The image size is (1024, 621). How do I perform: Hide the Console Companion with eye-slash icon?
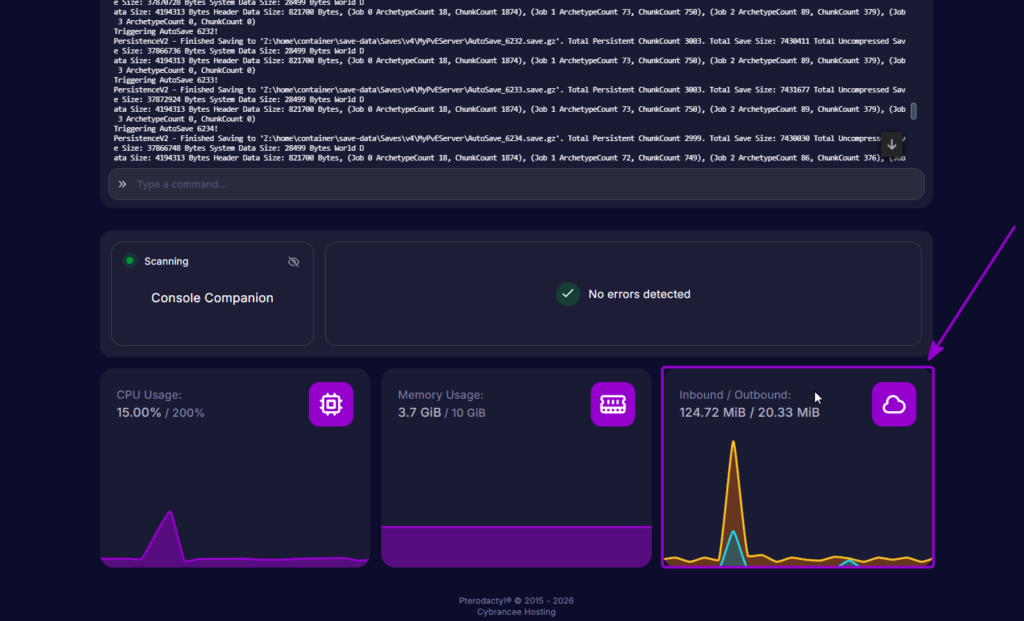tap(294, 262)
